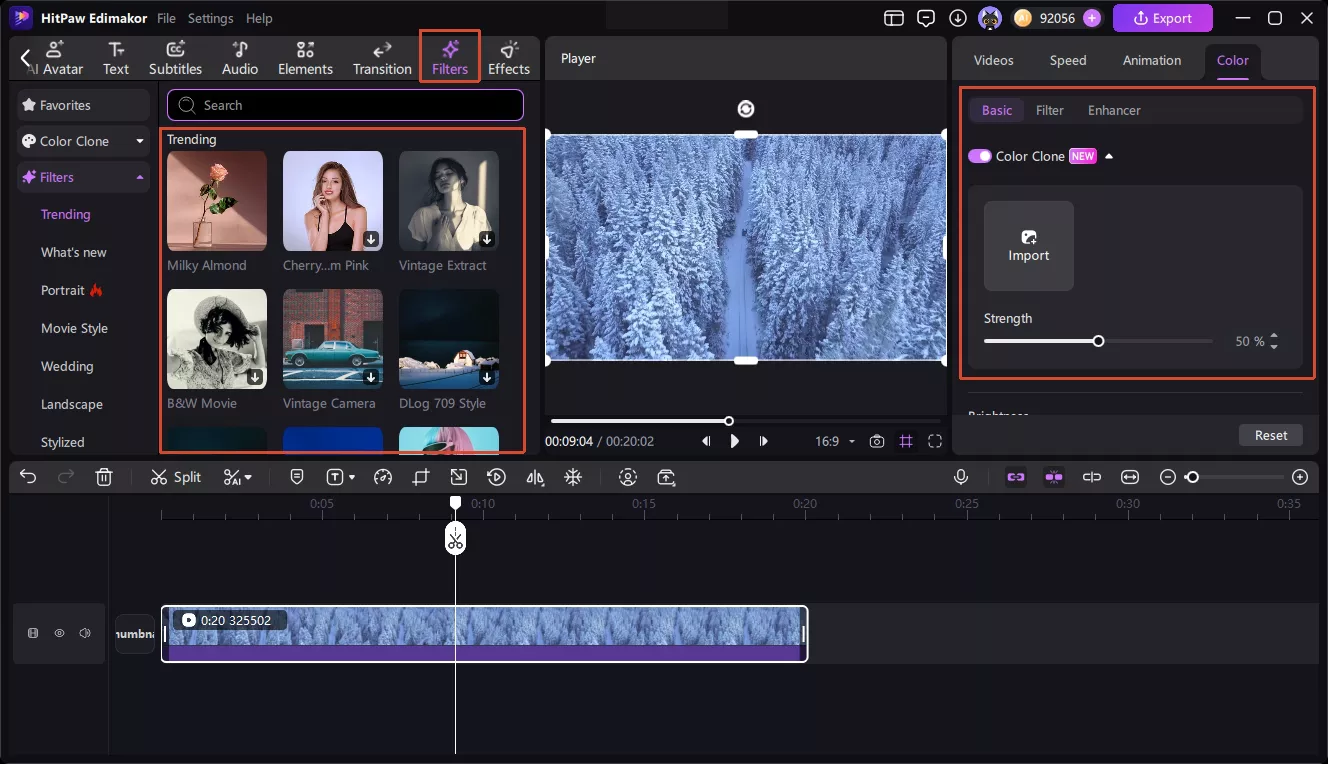
Task: Open the Elements tab
Action: (x=305, y=59)
